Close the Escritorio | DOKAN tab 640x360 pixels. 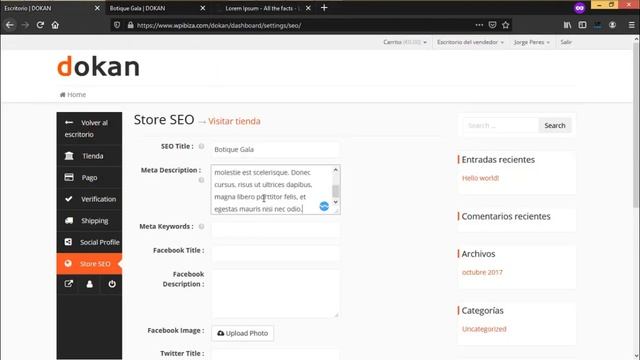coord(97,8)
